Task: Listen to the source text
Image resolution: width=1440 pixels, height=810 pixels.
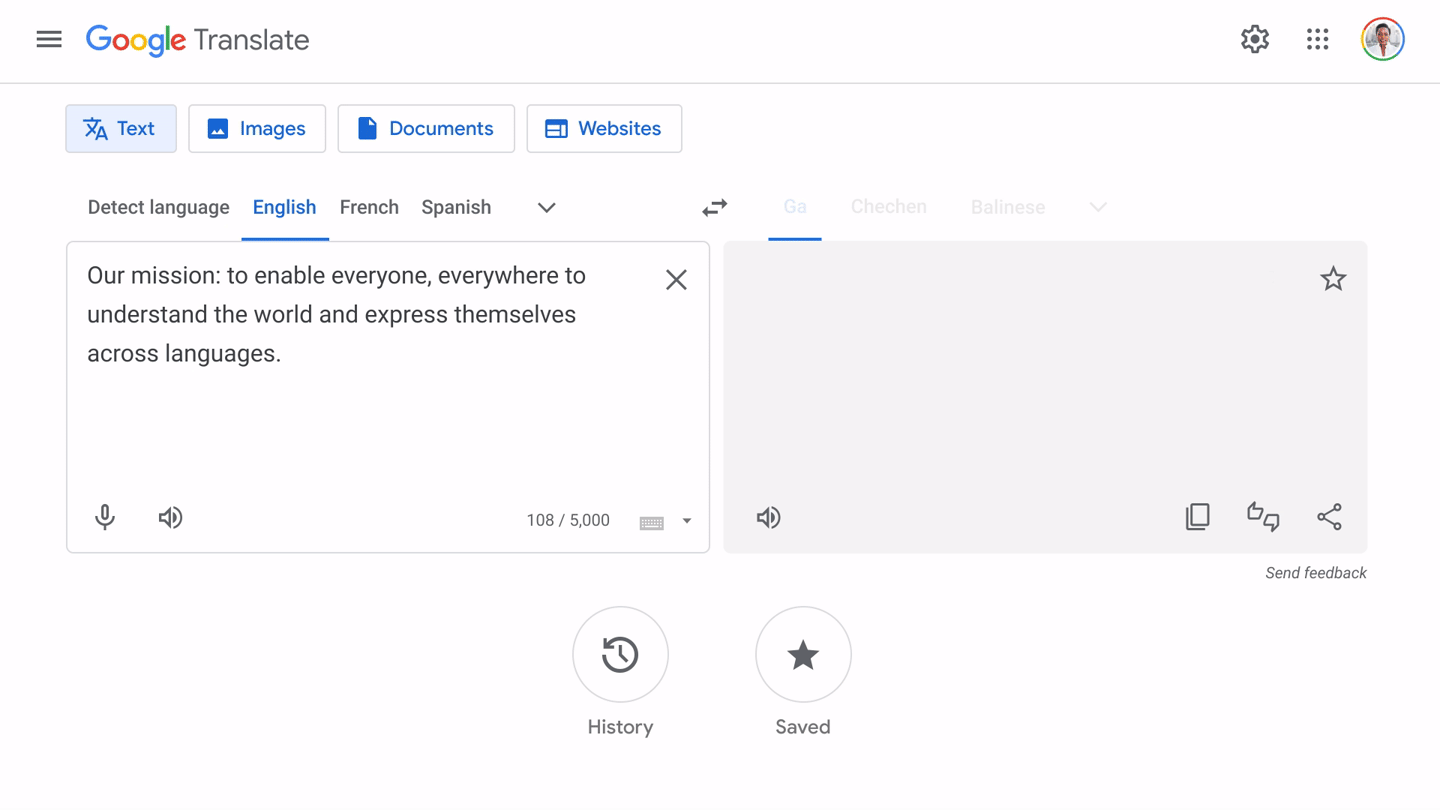Action: (x=170, y=517)
